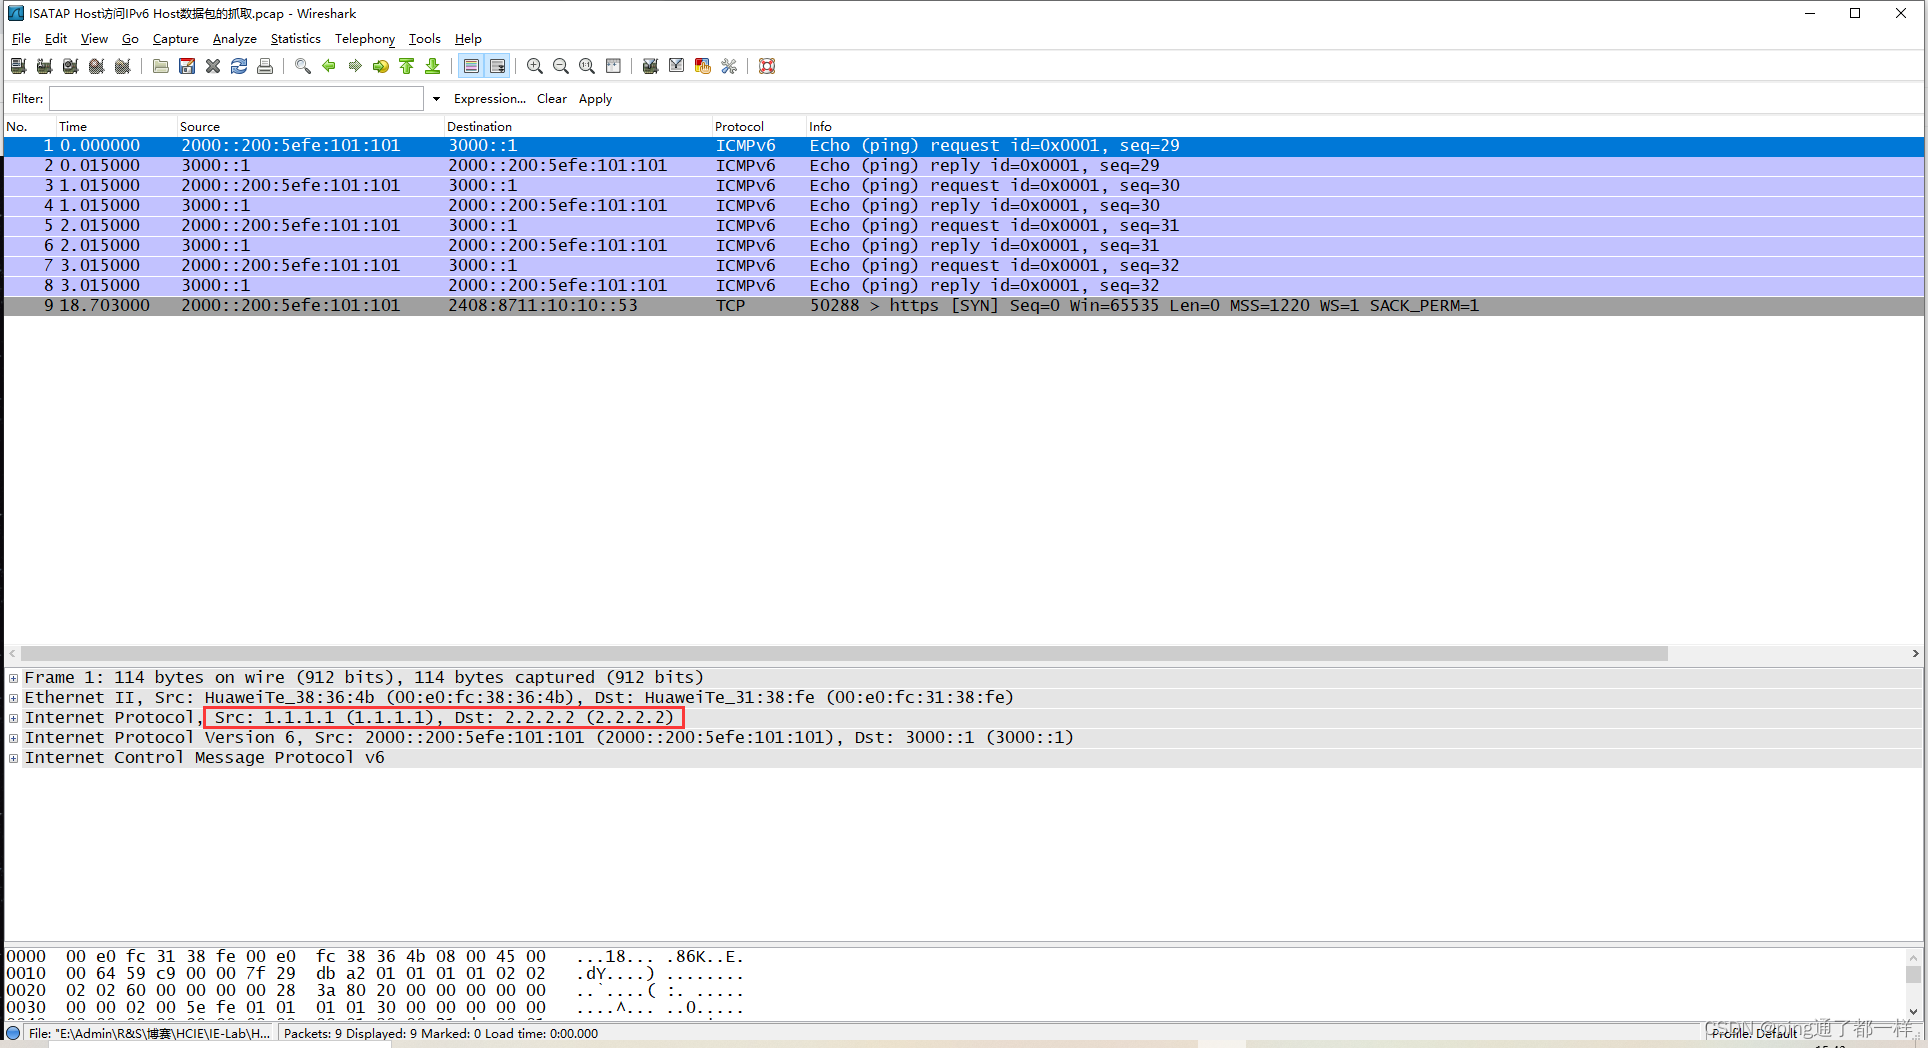The height and width of the screenshot is (1048, 1928).
Task: Expand the Internet Protocol Version 6 node
Action: 13,737
